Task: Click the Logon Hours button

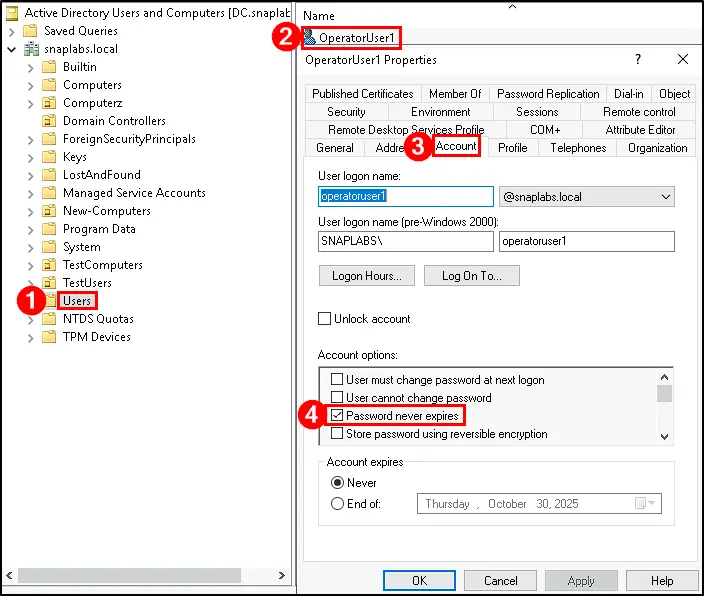Action: [x=367, y=275]
